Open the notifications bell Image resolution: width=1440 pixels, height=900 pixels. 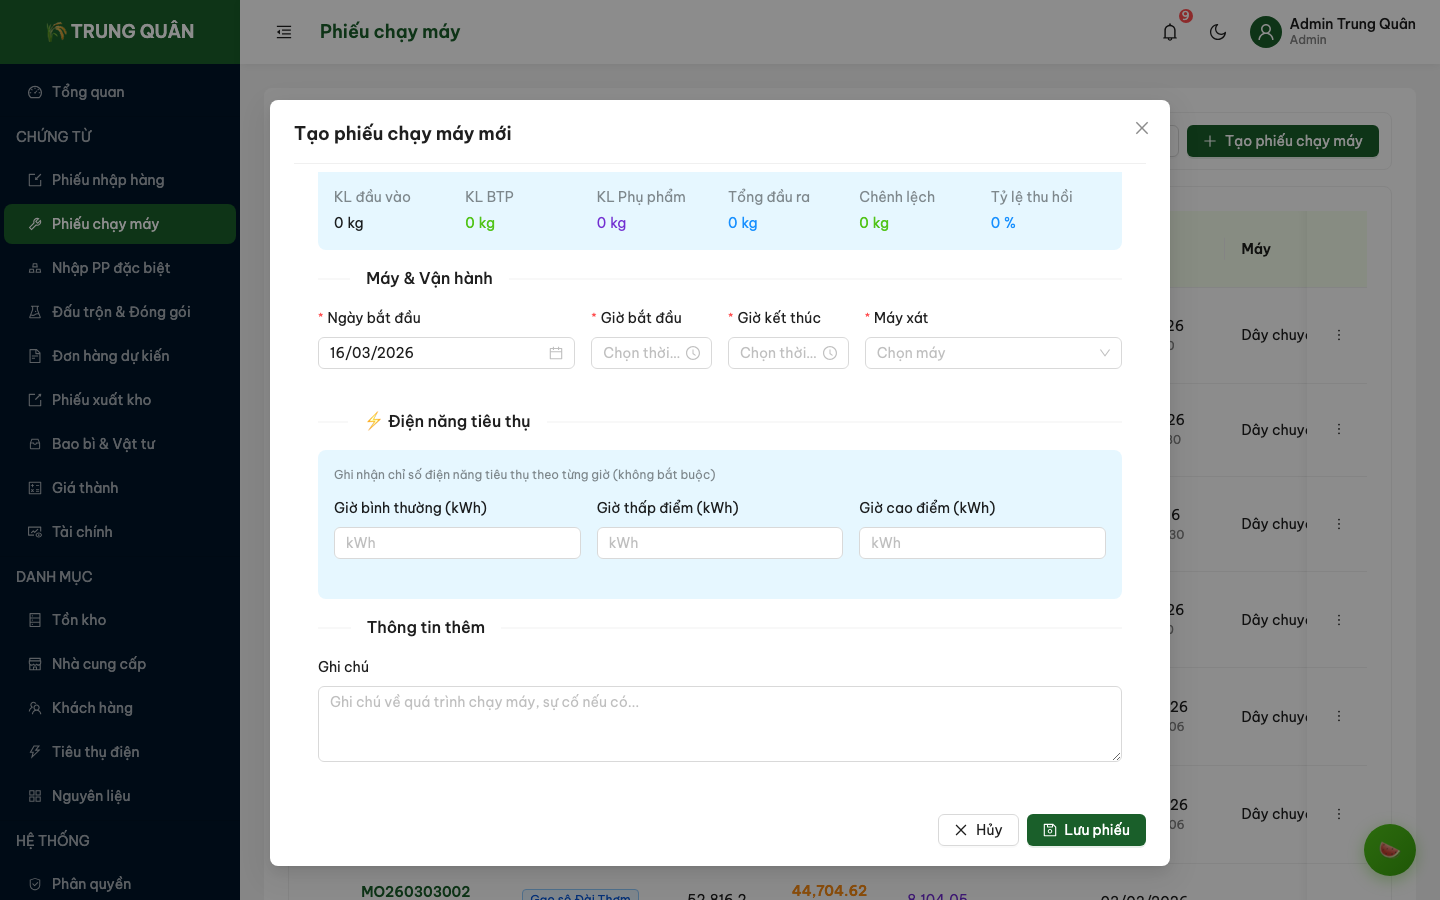click(1169, 32)
